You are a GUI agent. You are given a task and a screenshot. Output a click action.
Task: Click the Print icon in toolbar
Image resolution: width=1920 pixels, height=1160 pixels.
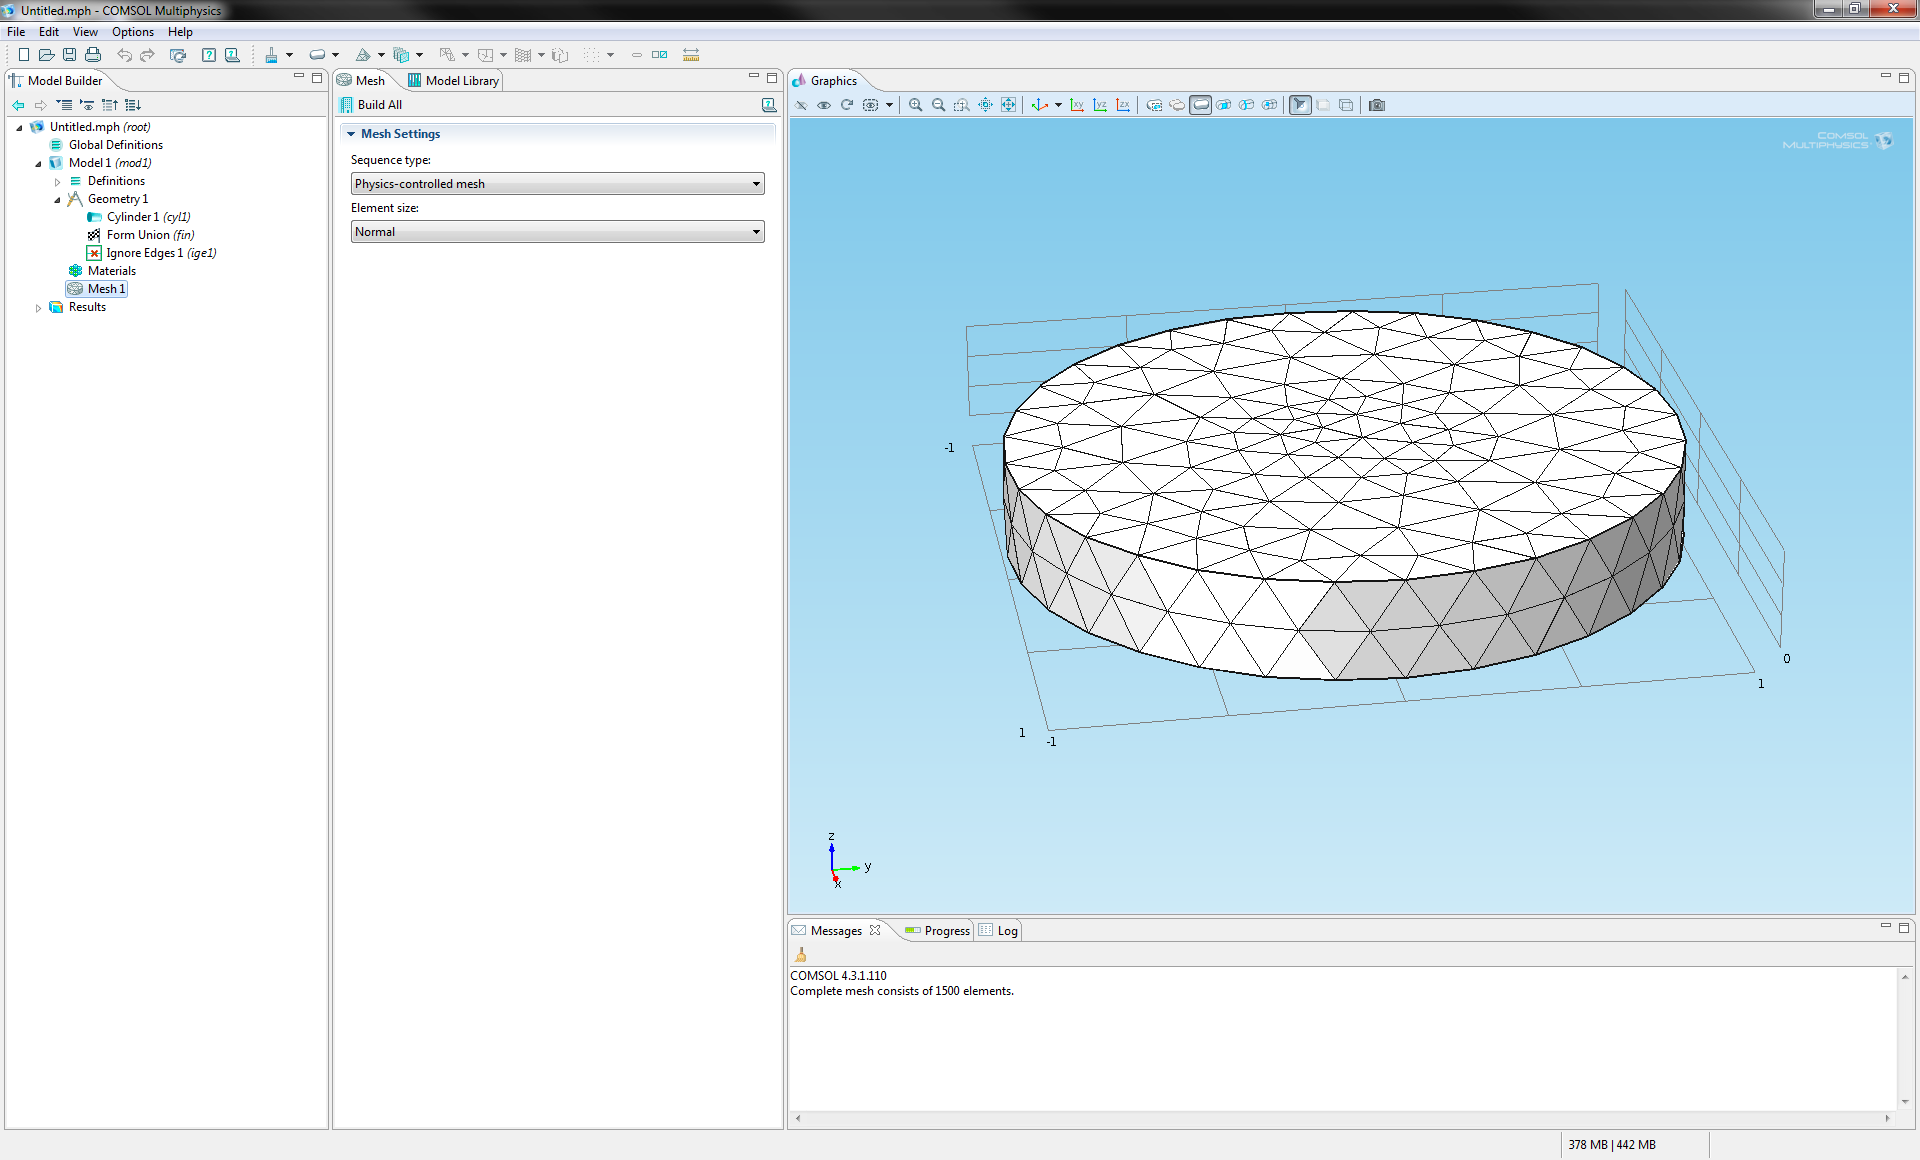(x=93, y=55)
